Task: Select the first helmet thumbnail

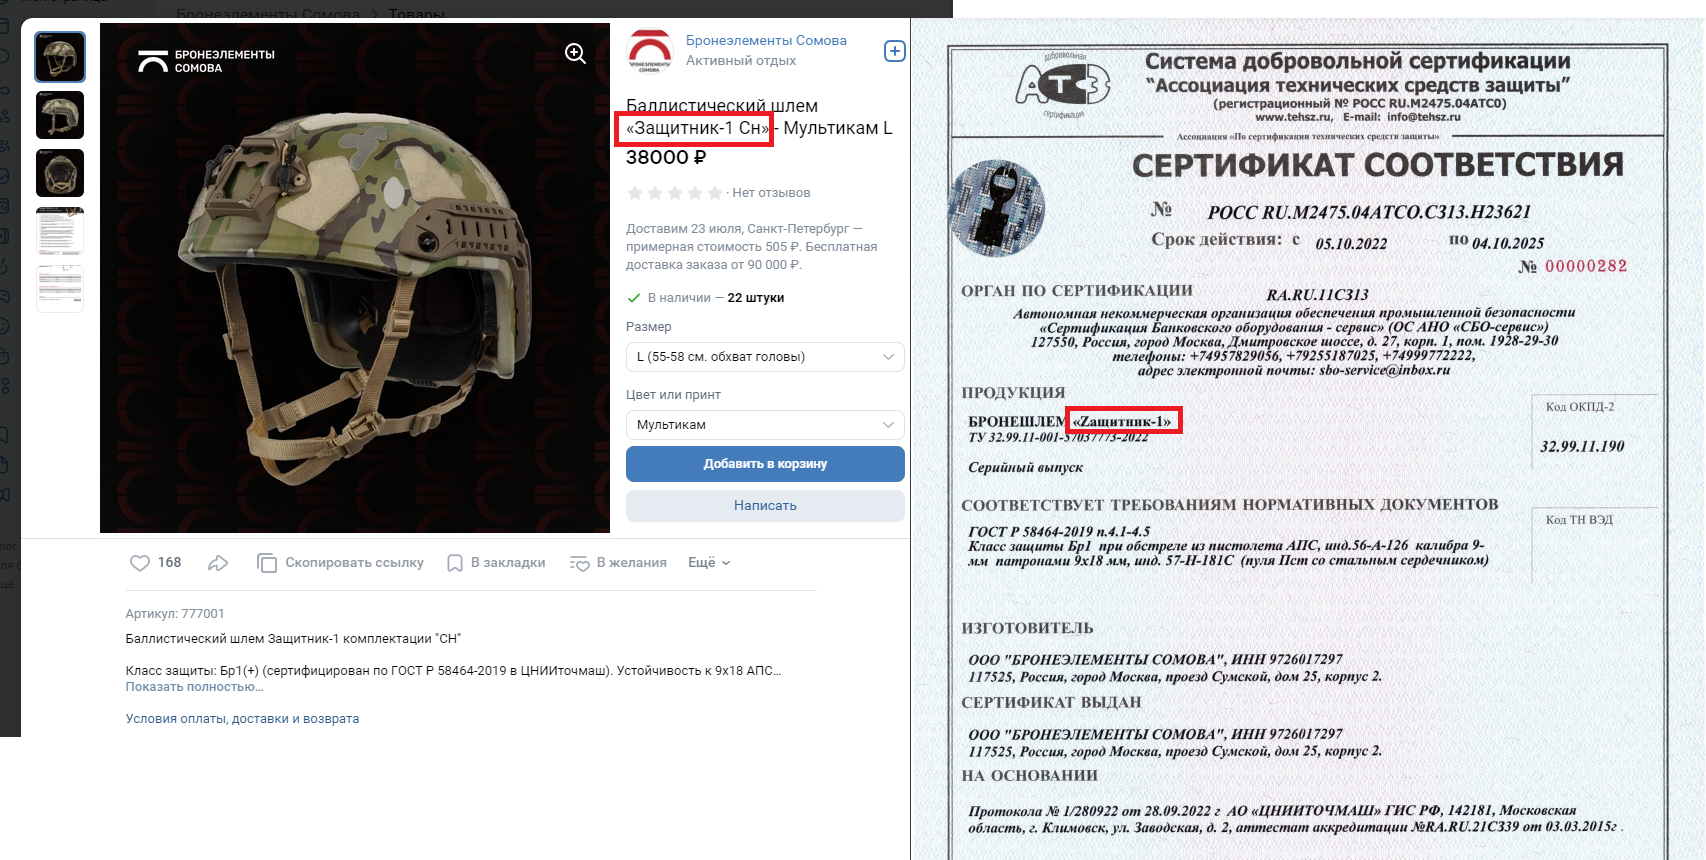Action: click(60, 57)
